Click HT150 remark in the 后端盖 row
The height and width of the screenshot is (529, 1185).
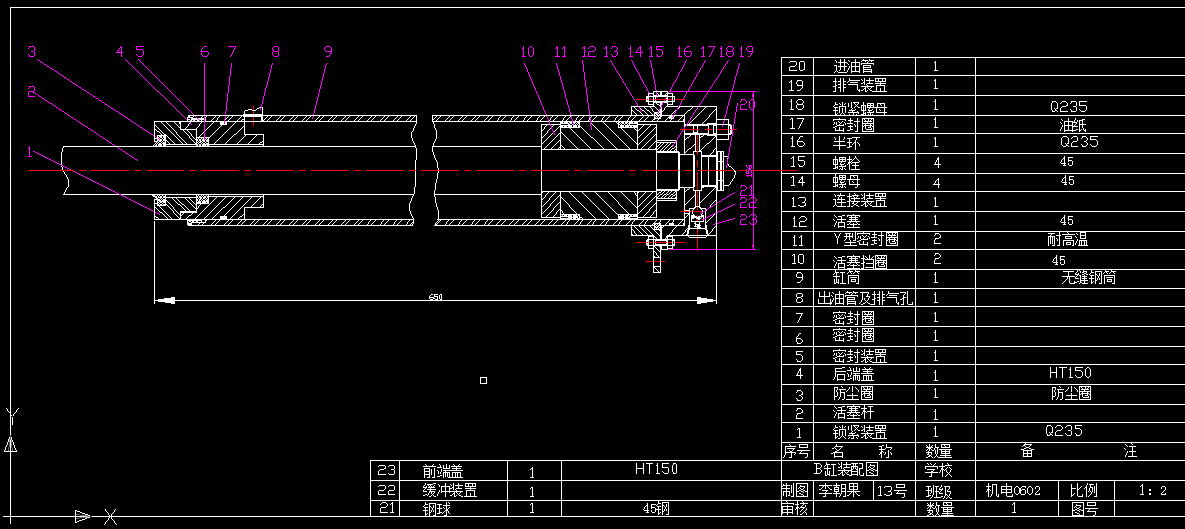pyautogui.click(x=1070, y=373)
